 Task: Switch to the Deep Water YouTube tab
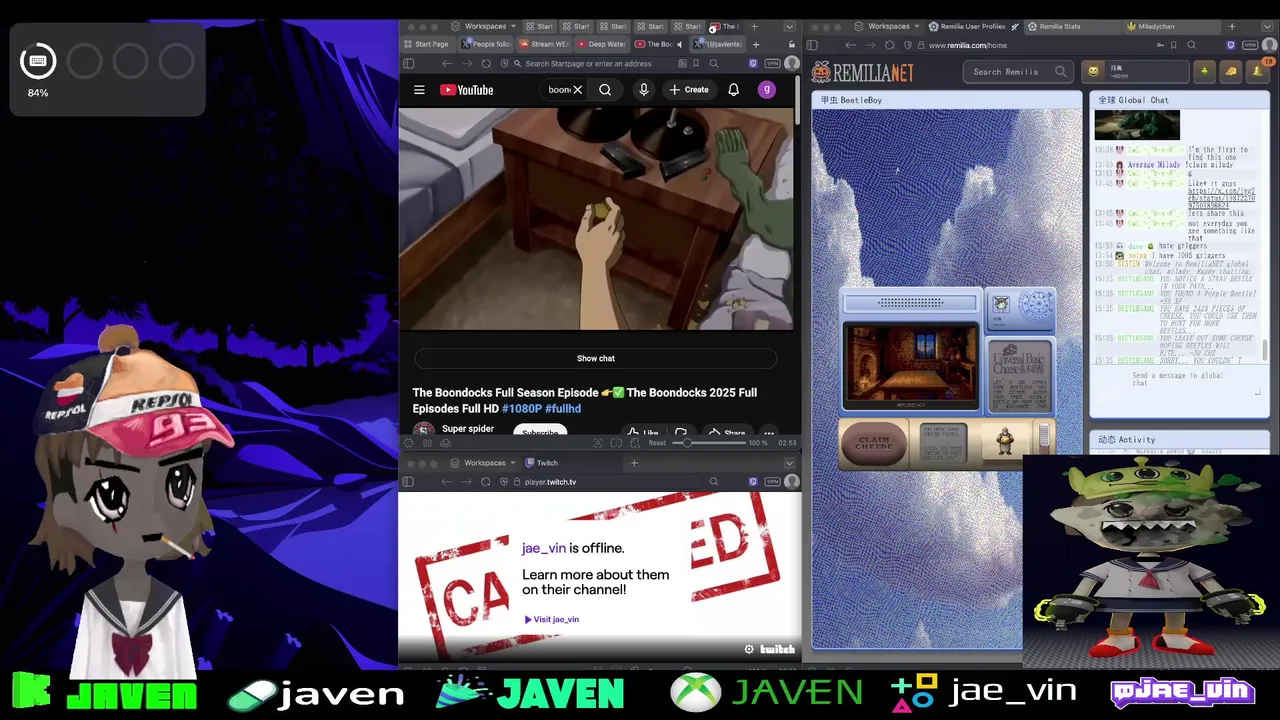[x=602, y=44]
